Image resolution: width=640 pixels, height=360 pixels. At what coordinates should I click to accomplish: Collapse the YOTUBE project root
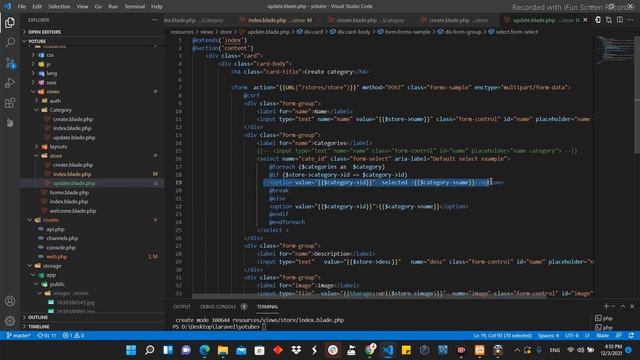tap(92, 41)
